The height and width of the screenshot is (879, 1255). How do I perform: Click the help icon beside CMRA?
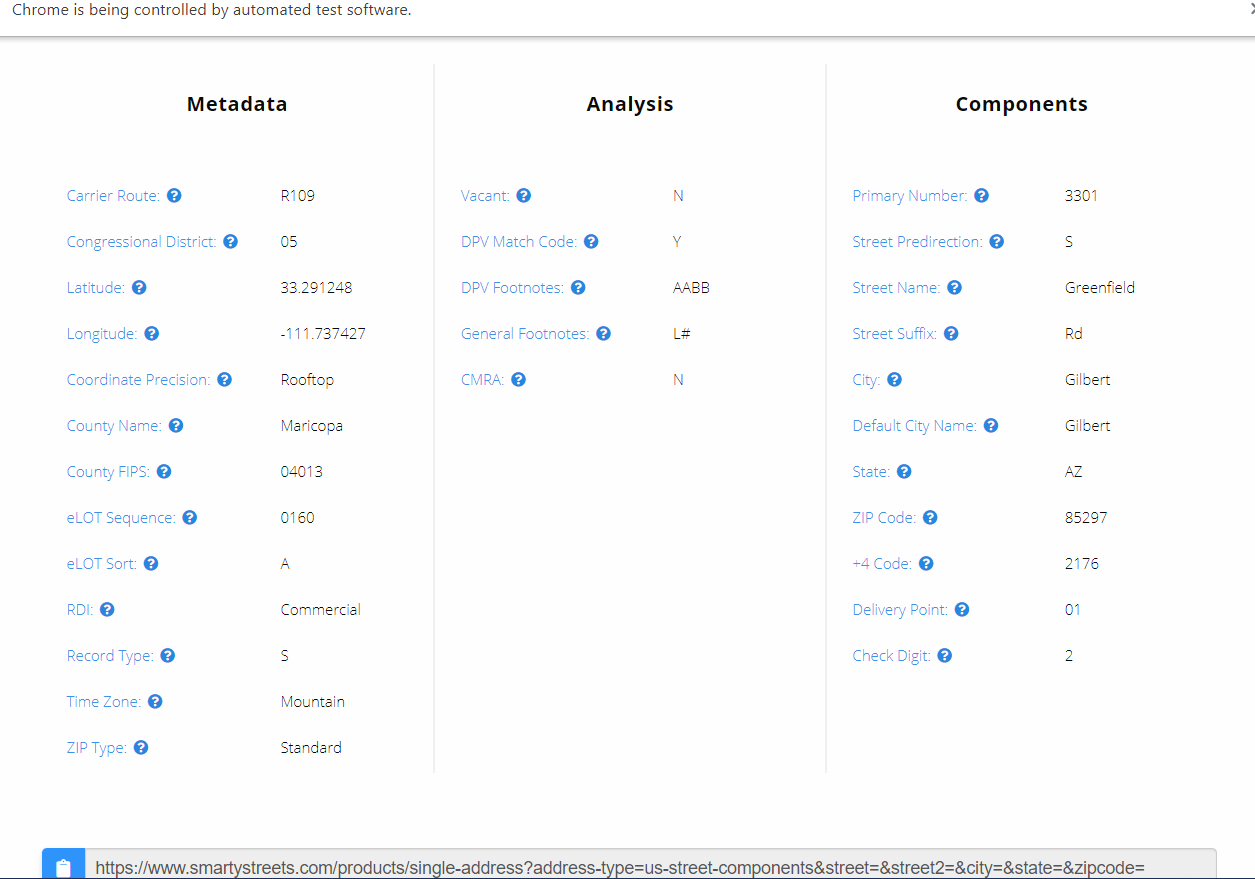point(518,380)
